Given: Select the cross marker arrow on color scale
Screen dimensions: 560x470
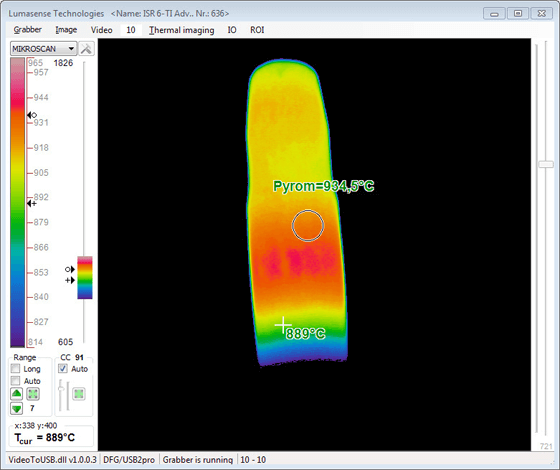Looking at the screenshot, I should click(x=32, y=203).
